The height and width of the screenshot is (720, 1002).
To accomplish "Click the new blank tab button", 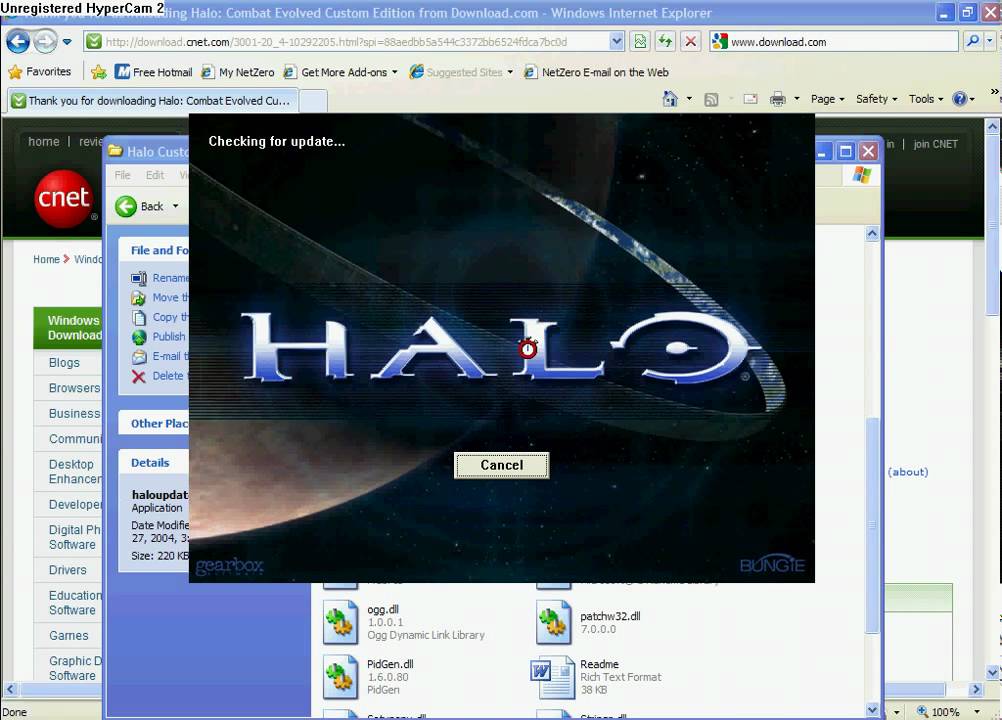I will pos(313,101).
